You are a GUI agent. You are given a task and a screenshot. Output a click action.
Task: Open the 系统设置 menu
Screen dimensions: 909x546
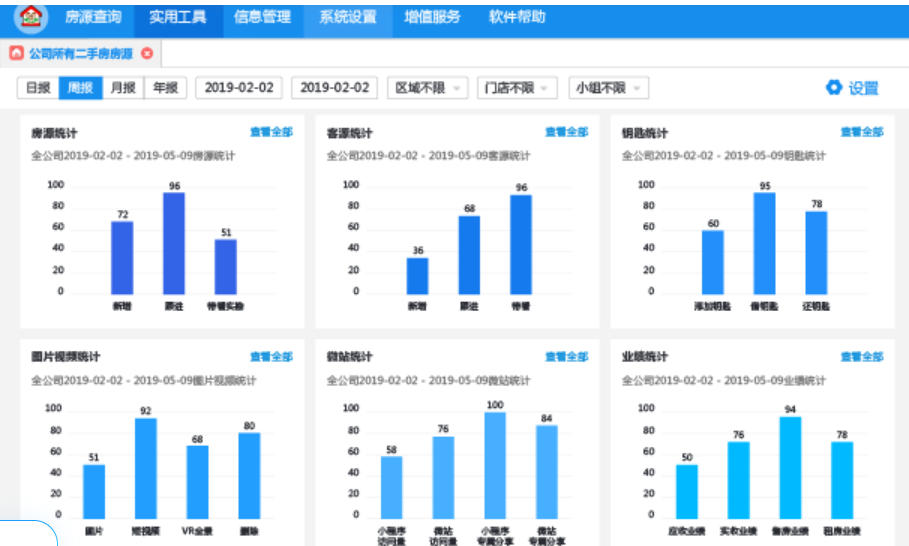348,17
